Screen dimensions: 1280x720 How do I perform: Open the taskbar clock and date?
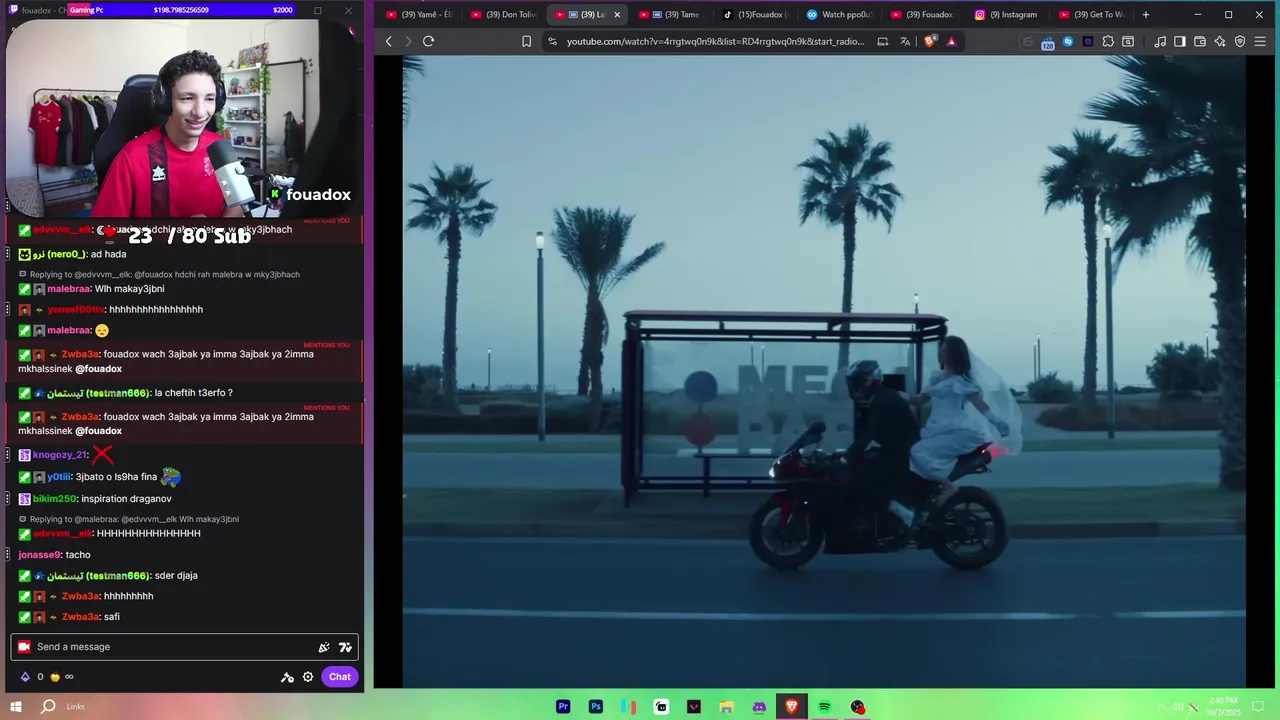tap(1222, 707)
